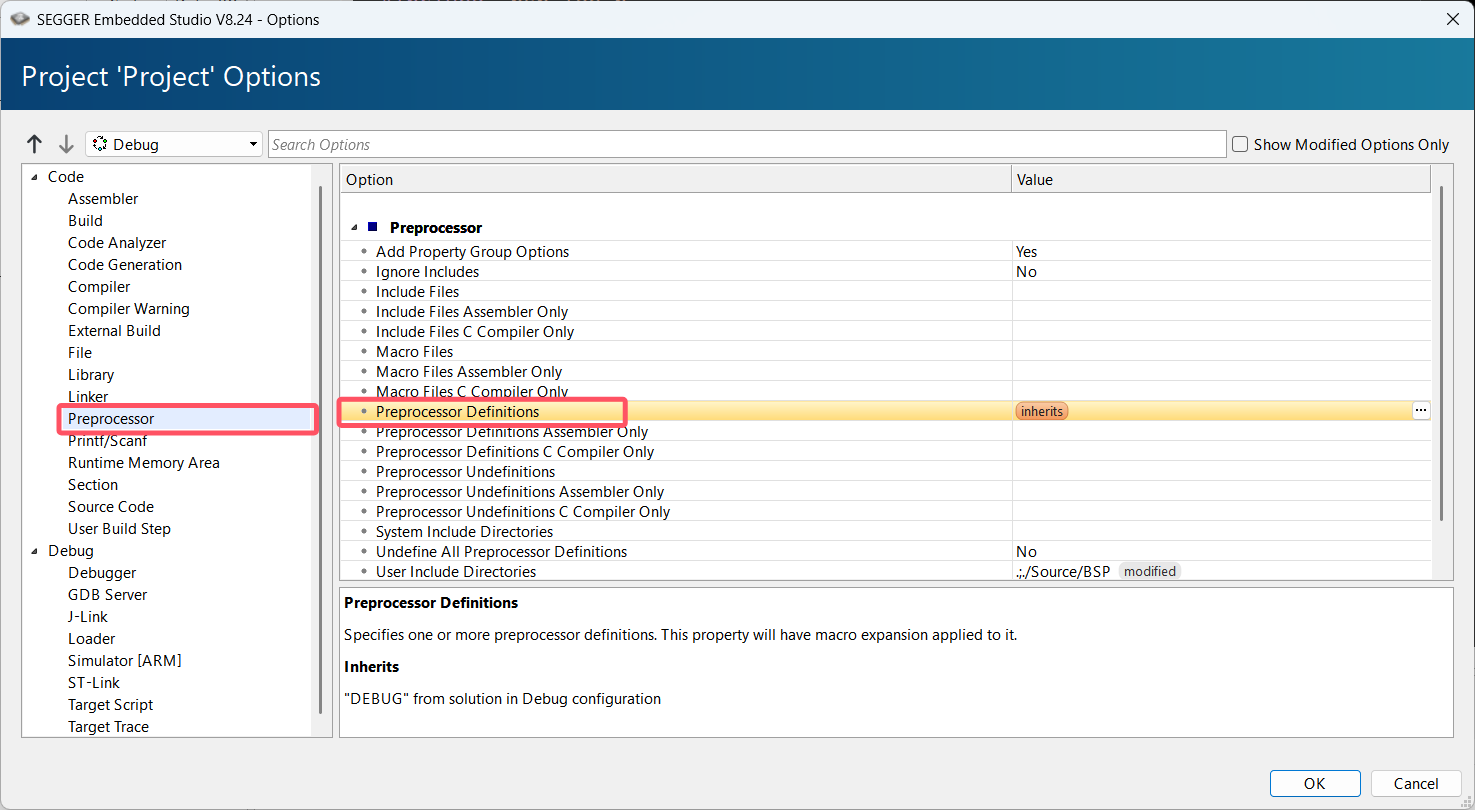Select Preprocessor Definitions Assembler Only row
Viewport: 1475px width, 810px height.
click(x=885, y=432)
